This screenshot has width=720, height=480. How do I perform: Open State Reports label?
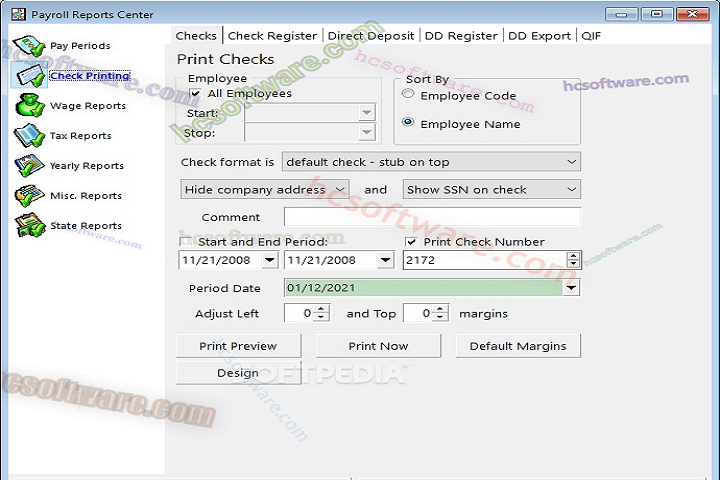86,226
